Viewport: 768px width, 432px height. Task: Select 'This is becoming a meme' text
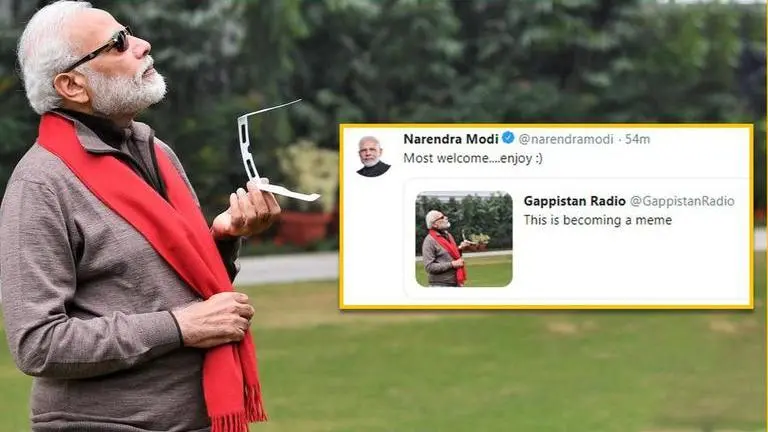pyautogui.click(x=598, y=220)
